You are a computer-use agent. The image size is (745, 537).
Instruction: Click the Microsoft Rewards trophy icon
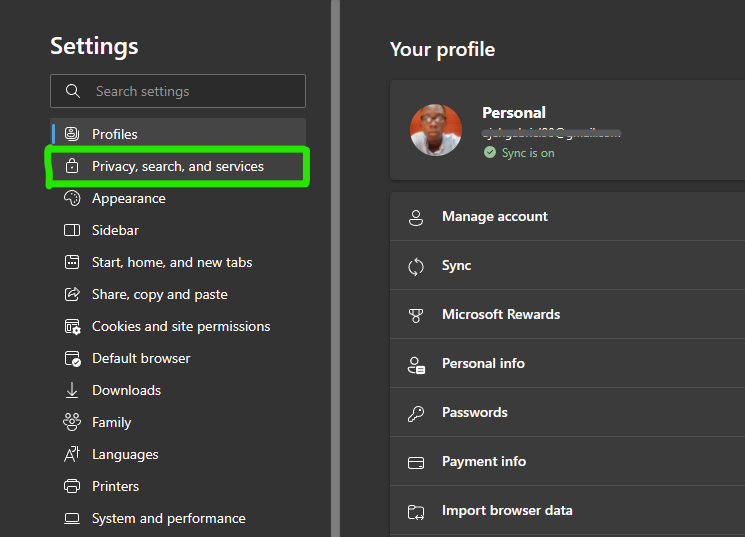[x=416, y=315]
